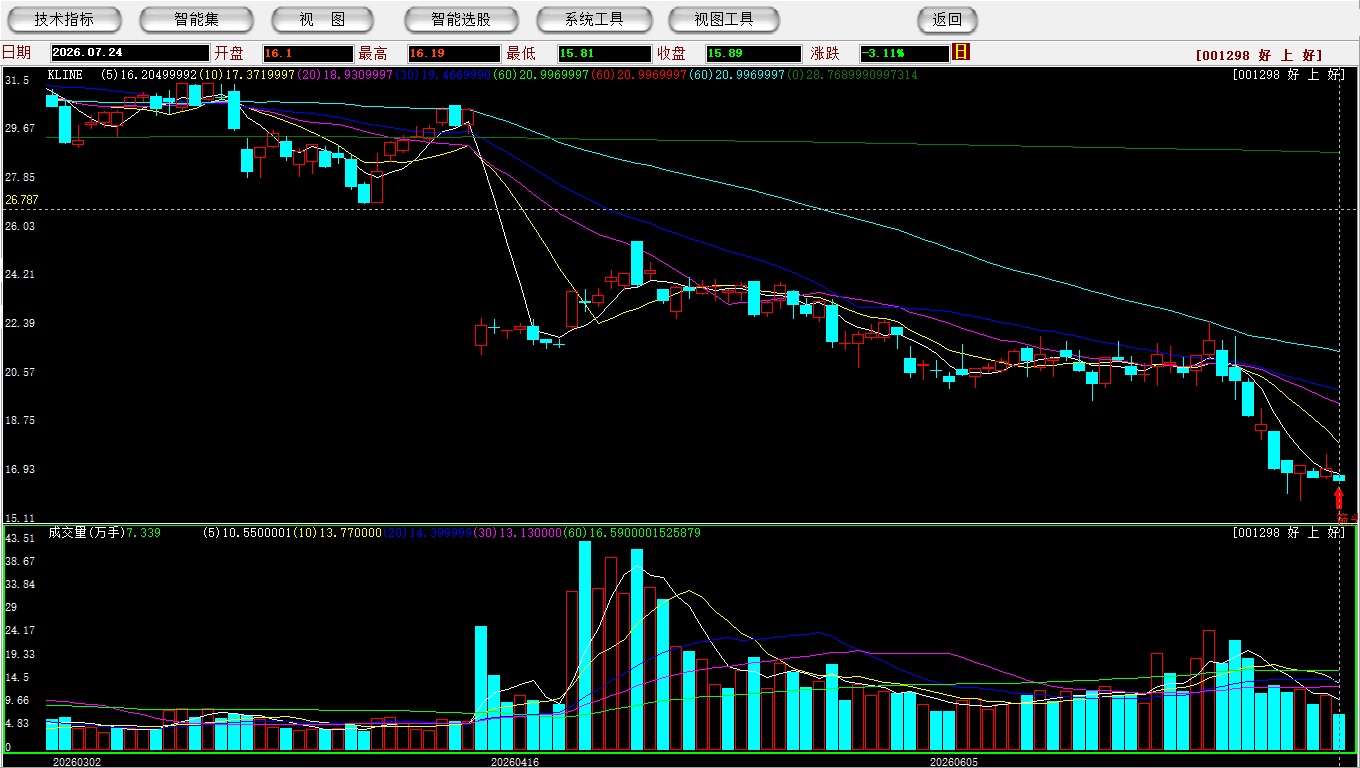Open the 技术指标 menu button
Image resolution: width=1360 pixels, height=768 pixels.
64,19
